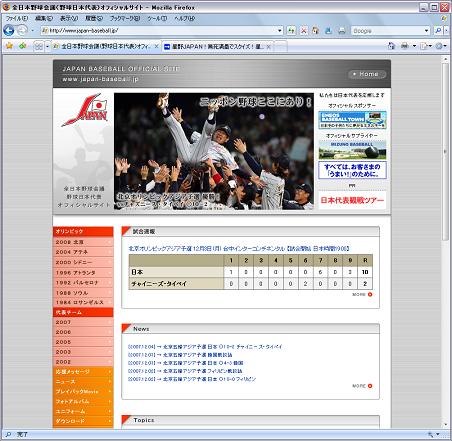Viewport: 452px width, 441px height.
Task: Open ダウンロード in the orange sidebar
Action: pyautogui.click(x=83, y=421)
